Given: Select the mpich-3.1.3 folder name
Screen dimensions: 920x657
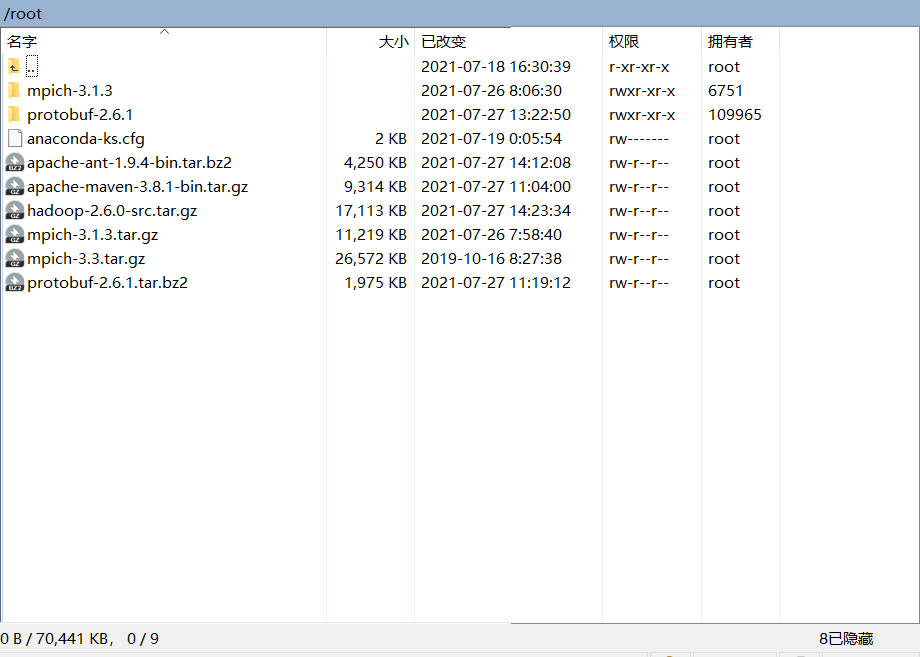Looking at the screenshot, I should coord(70,91).
